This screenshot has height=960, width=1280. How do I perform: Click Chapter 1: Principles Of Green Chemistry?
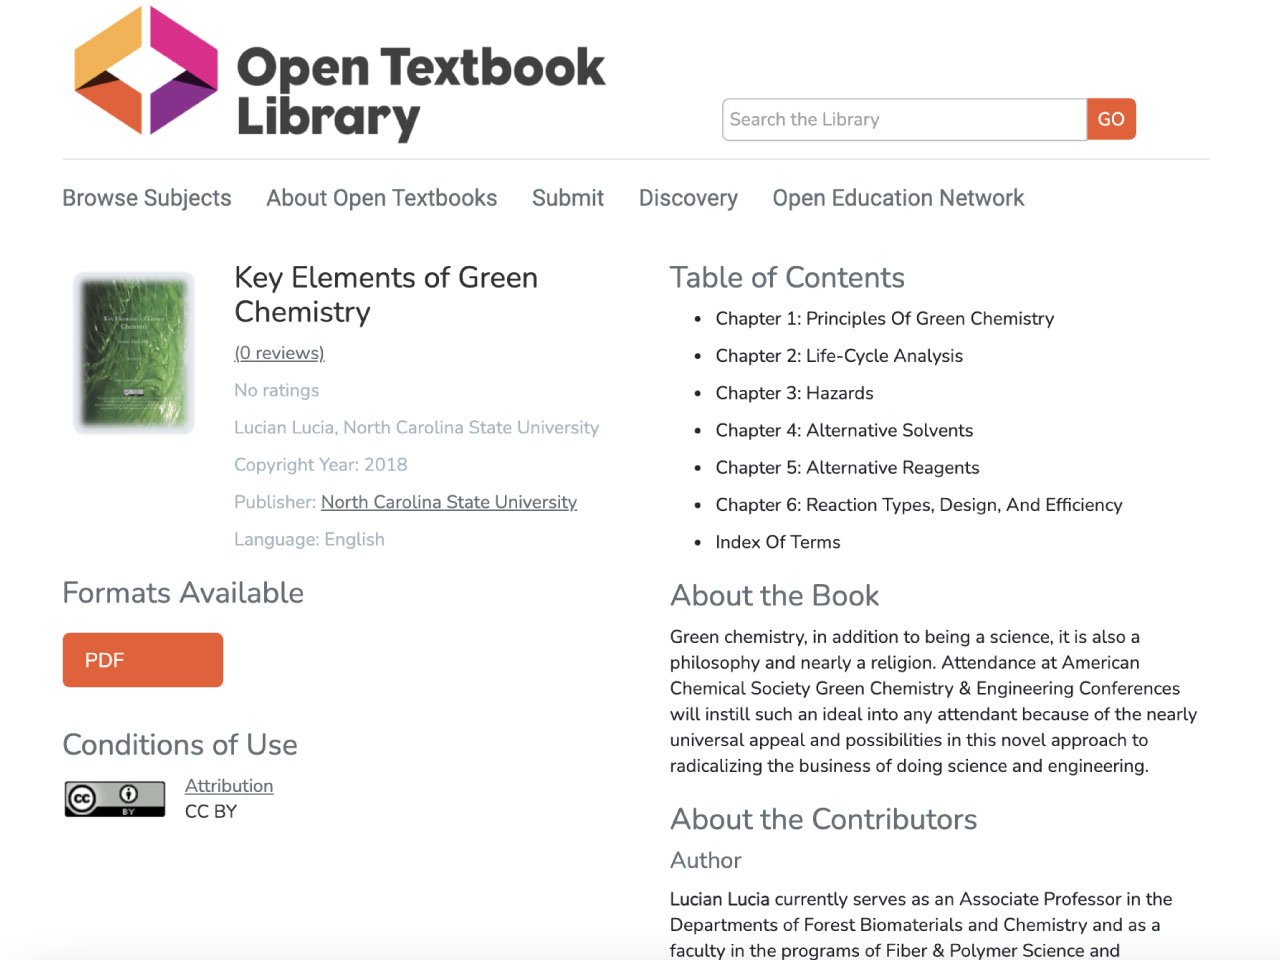click(885, 318)
